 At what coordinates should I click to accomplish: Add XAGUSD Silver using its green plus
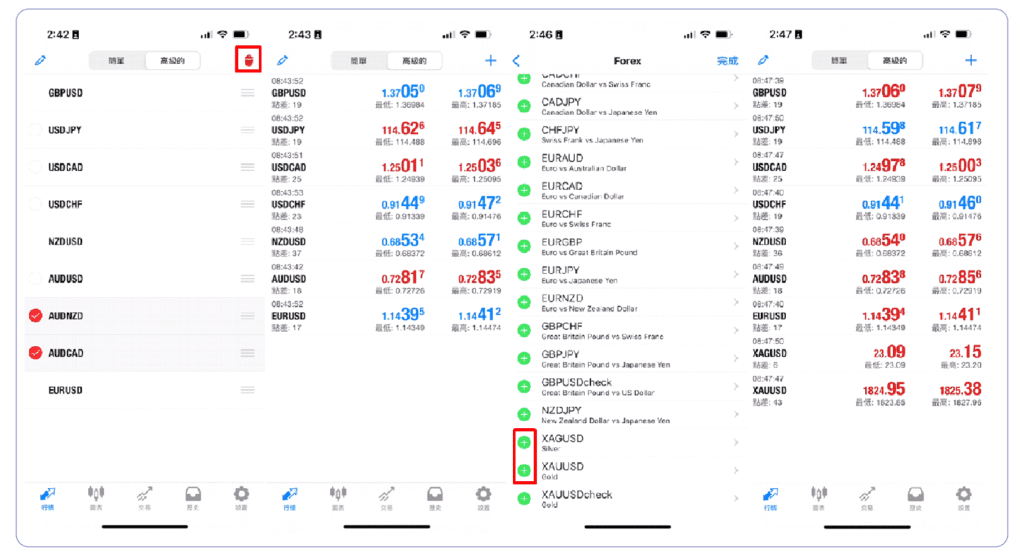click(x=524, y=443)
